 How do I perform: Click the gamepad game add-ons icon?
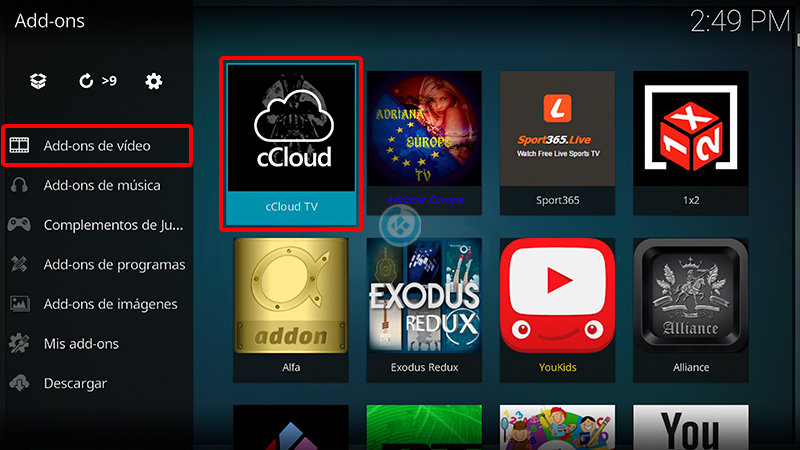(x=19, y=224)
